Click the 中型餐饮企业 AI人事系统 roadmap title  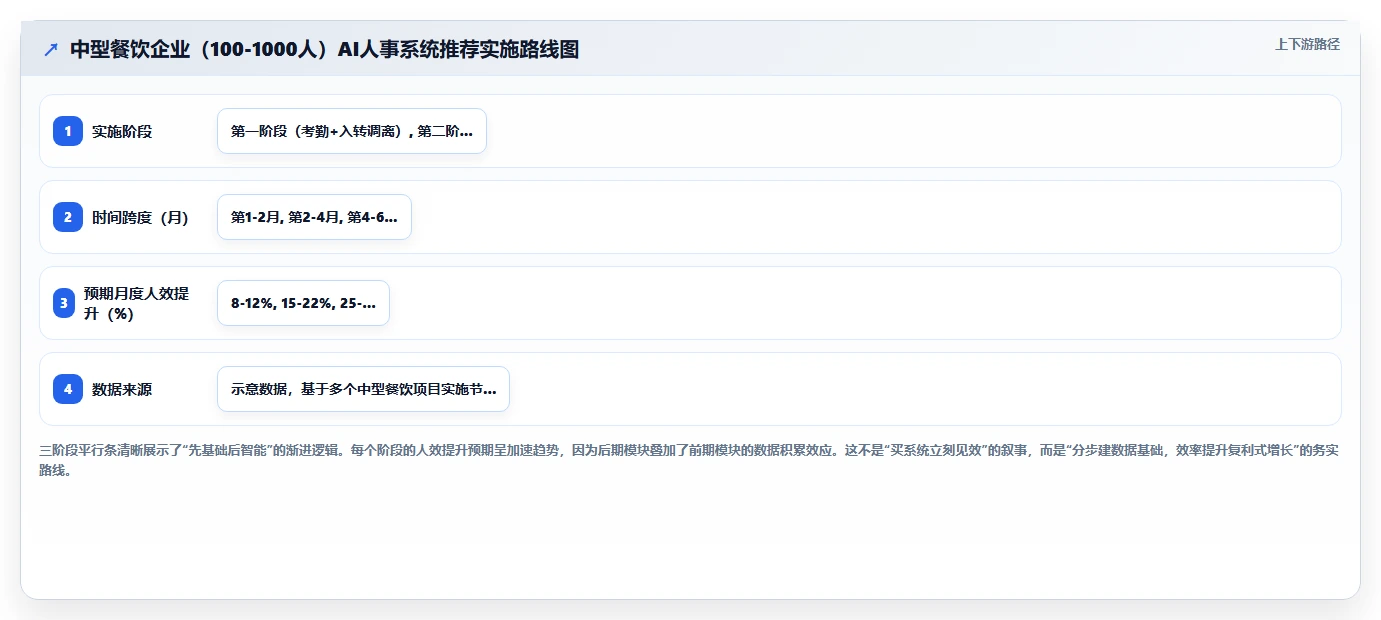click(x=324, y=49)
